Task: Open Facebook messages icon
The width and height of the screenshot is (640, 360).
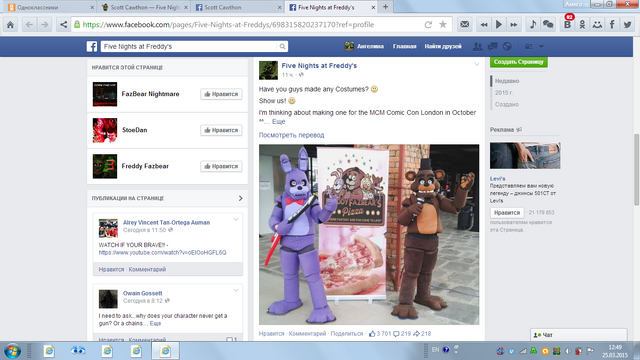Action: click(x=493, y=47)
